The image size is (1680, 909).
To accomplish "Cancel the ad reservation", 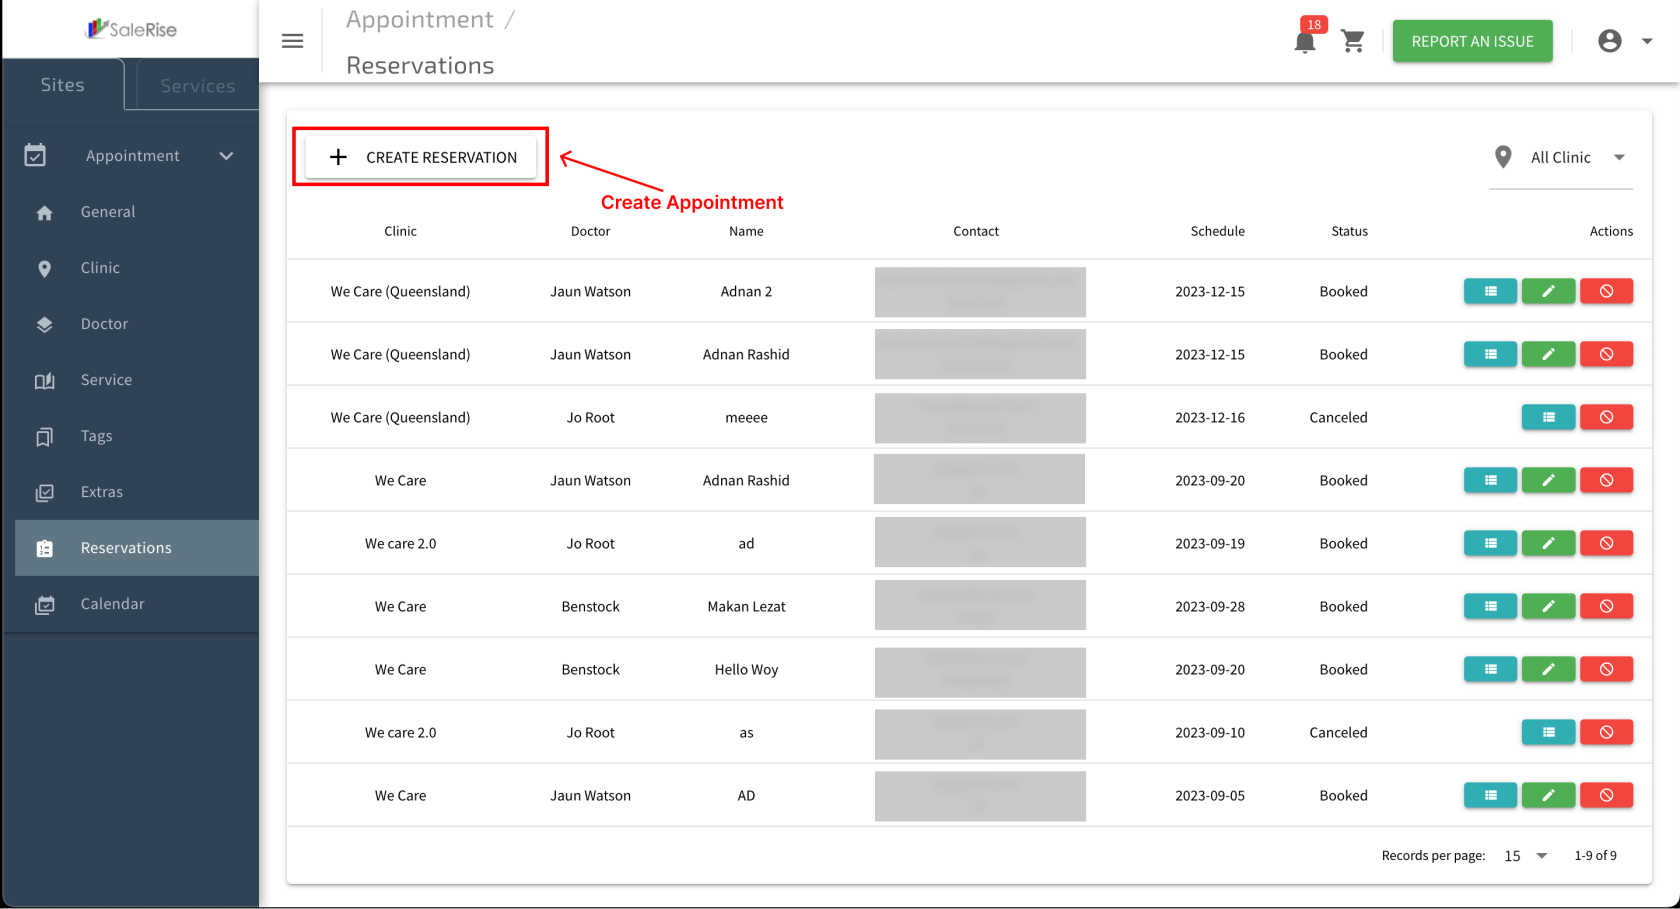I will pos(1606,543).
